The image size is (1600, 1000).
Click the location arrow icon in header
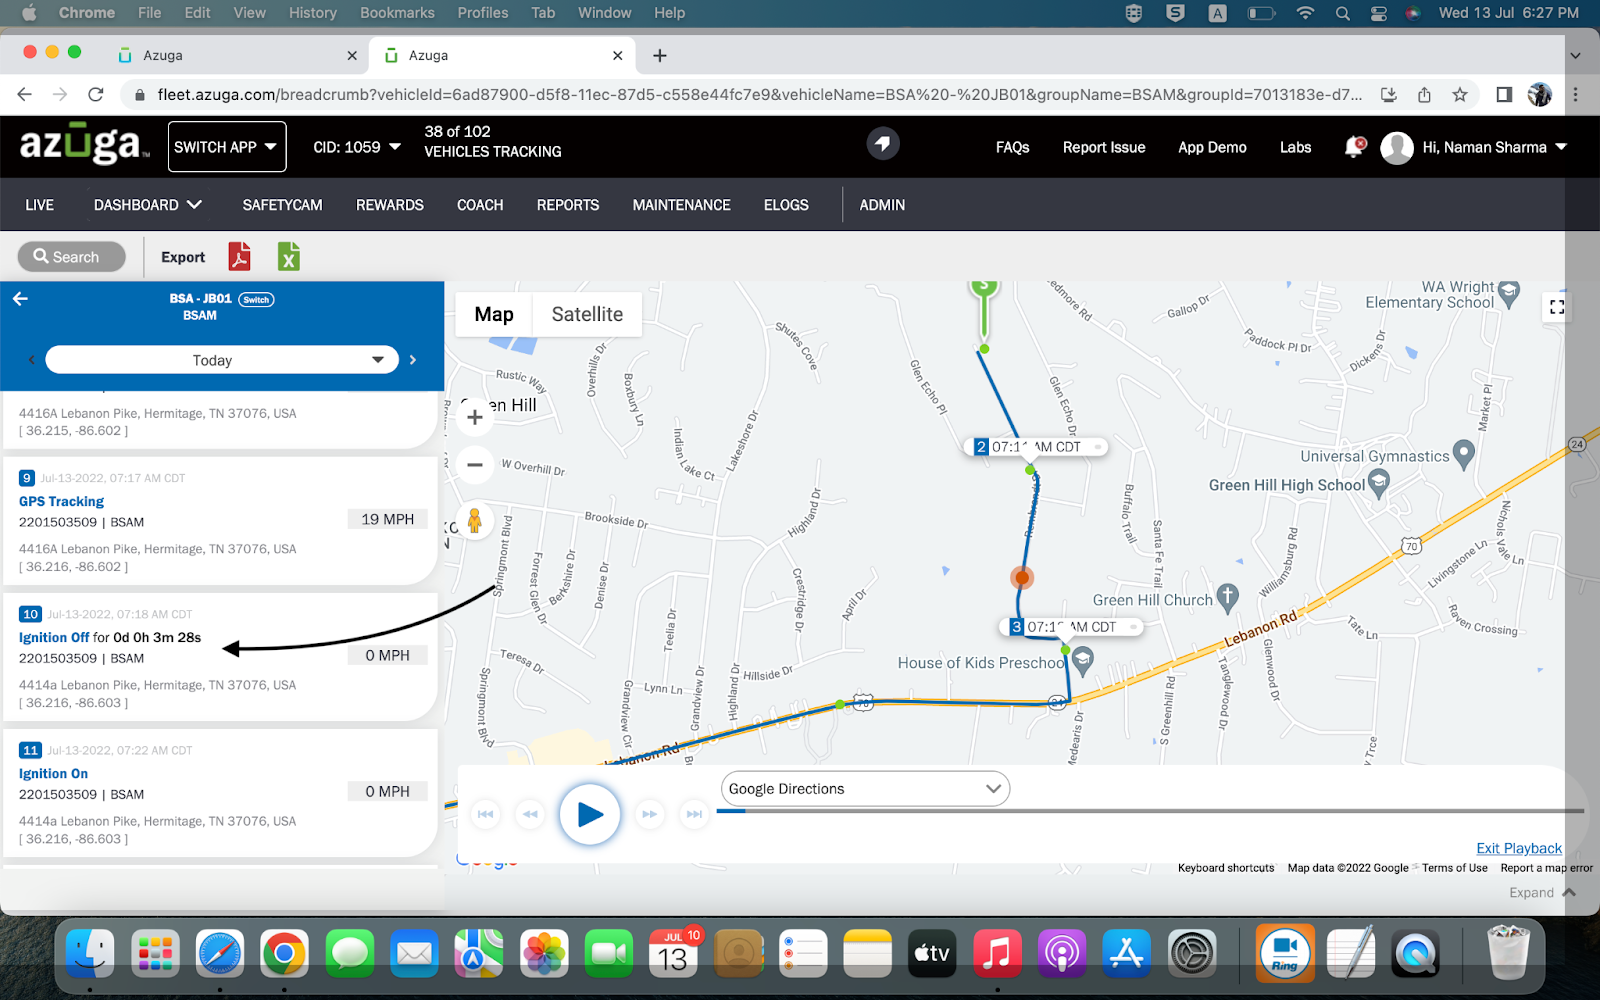(x=882, y=144)
